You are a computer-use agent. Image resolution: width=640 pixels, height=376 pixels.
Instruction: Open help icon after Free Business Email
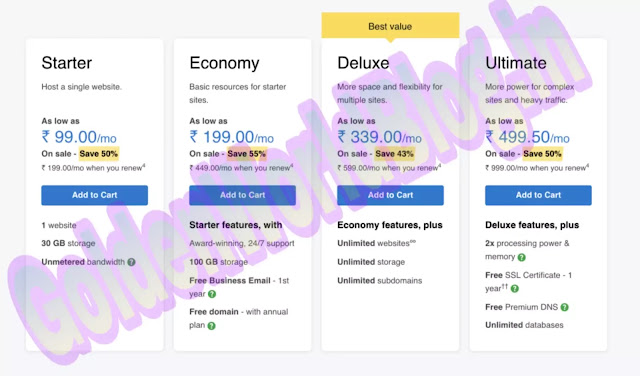click(x=212, y=294)
